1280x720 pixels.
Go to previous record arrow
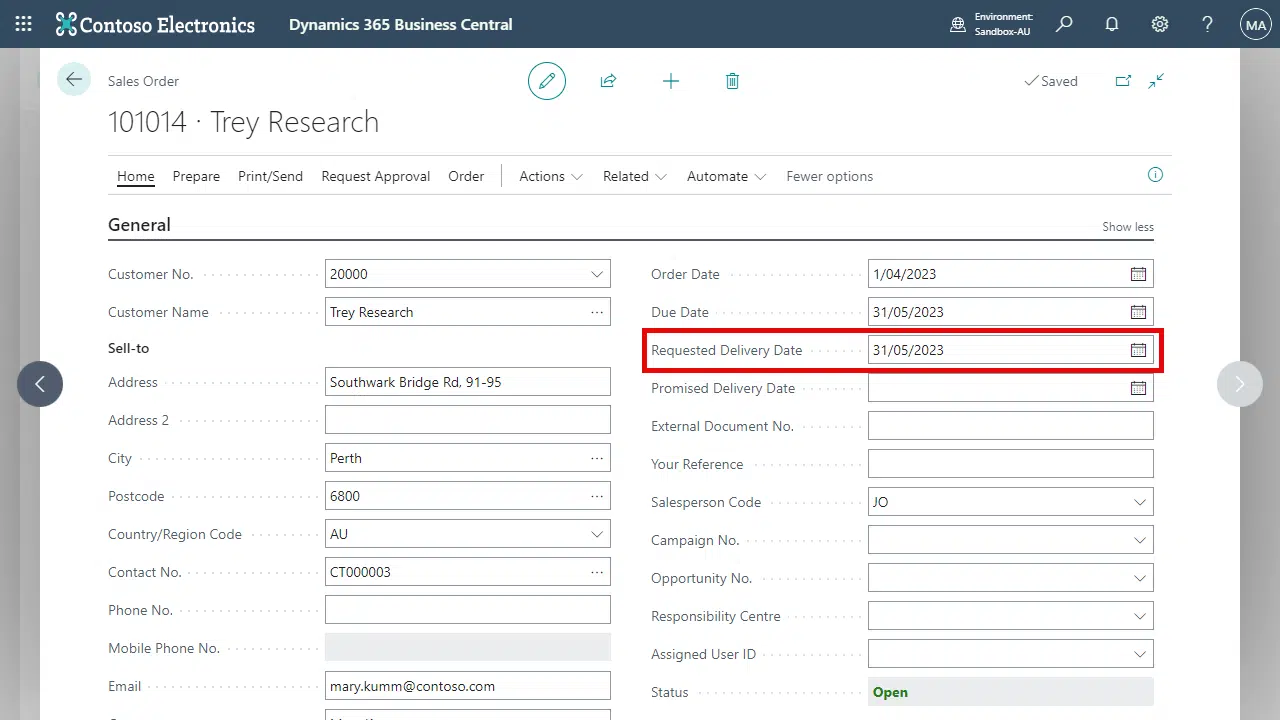[x=40, y=383]
